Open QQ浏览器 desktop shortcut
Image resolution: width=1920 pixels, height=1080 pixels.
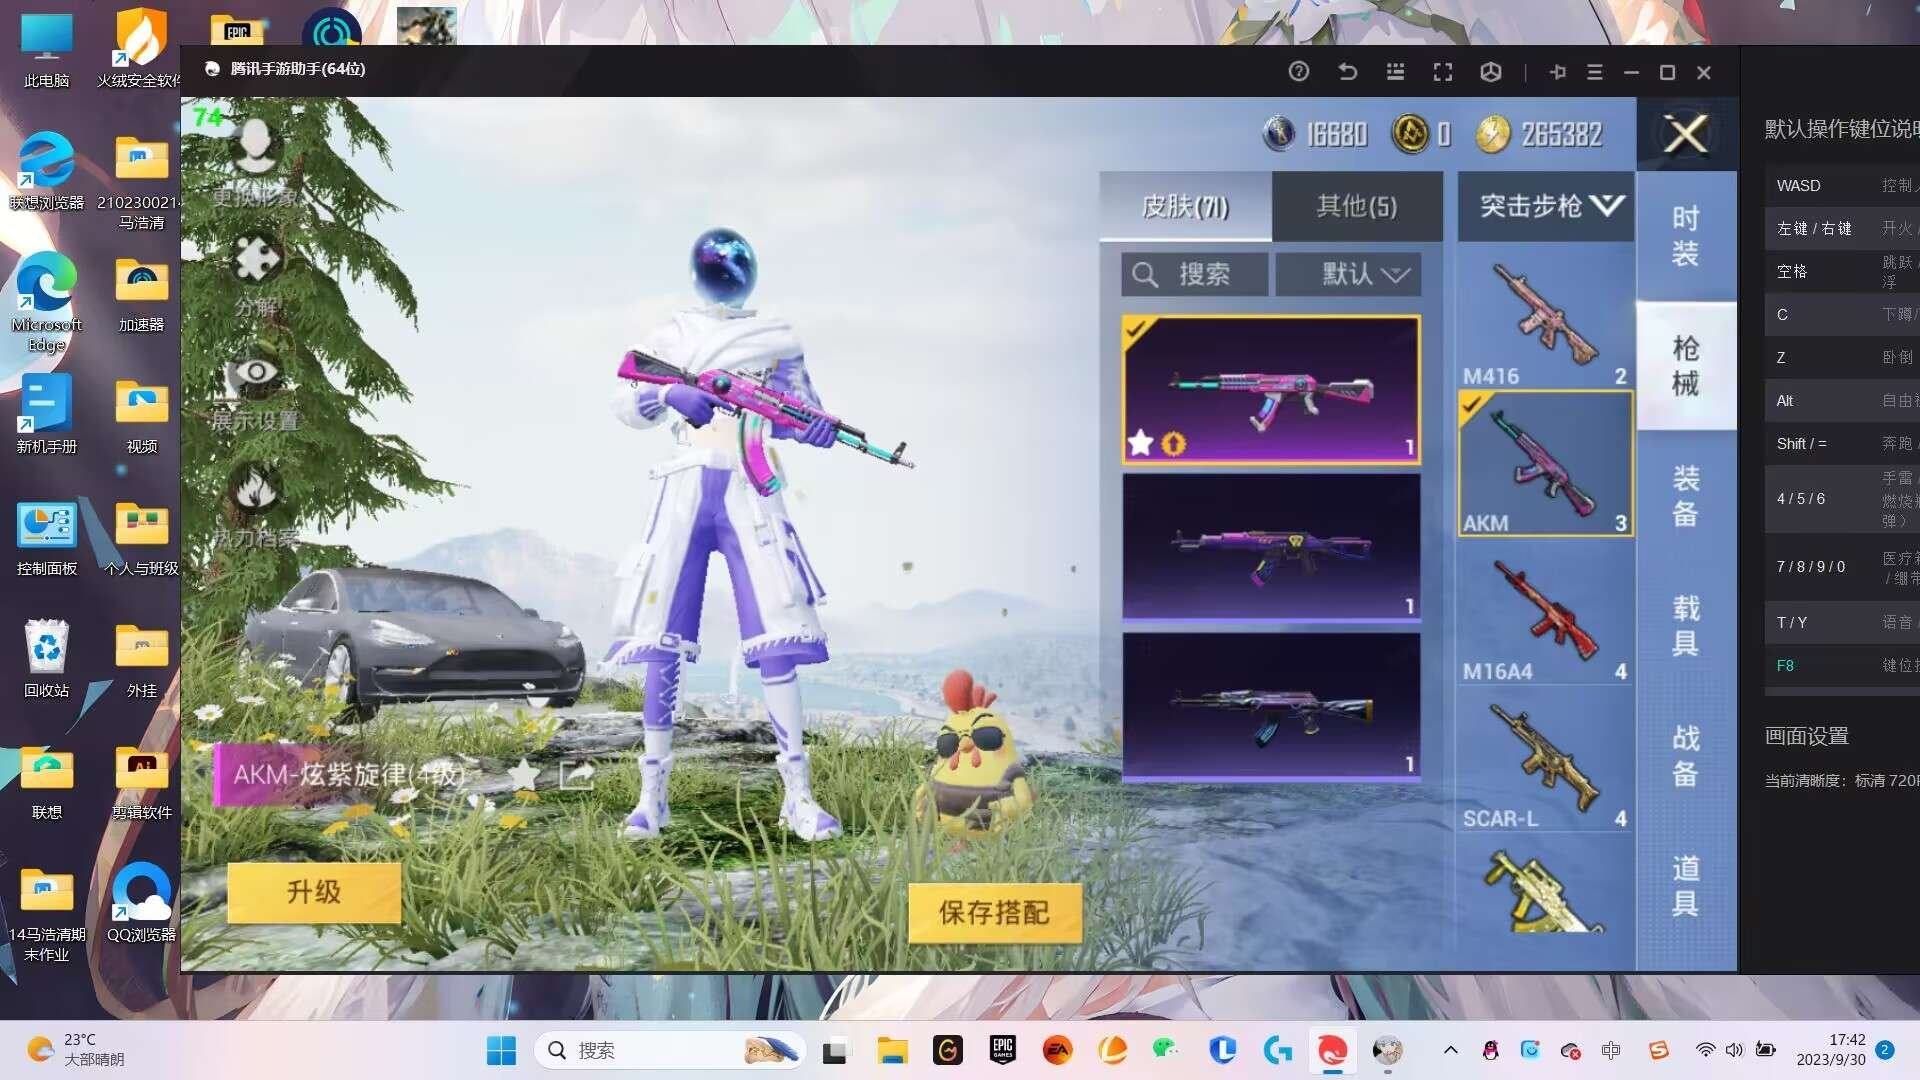141,902
